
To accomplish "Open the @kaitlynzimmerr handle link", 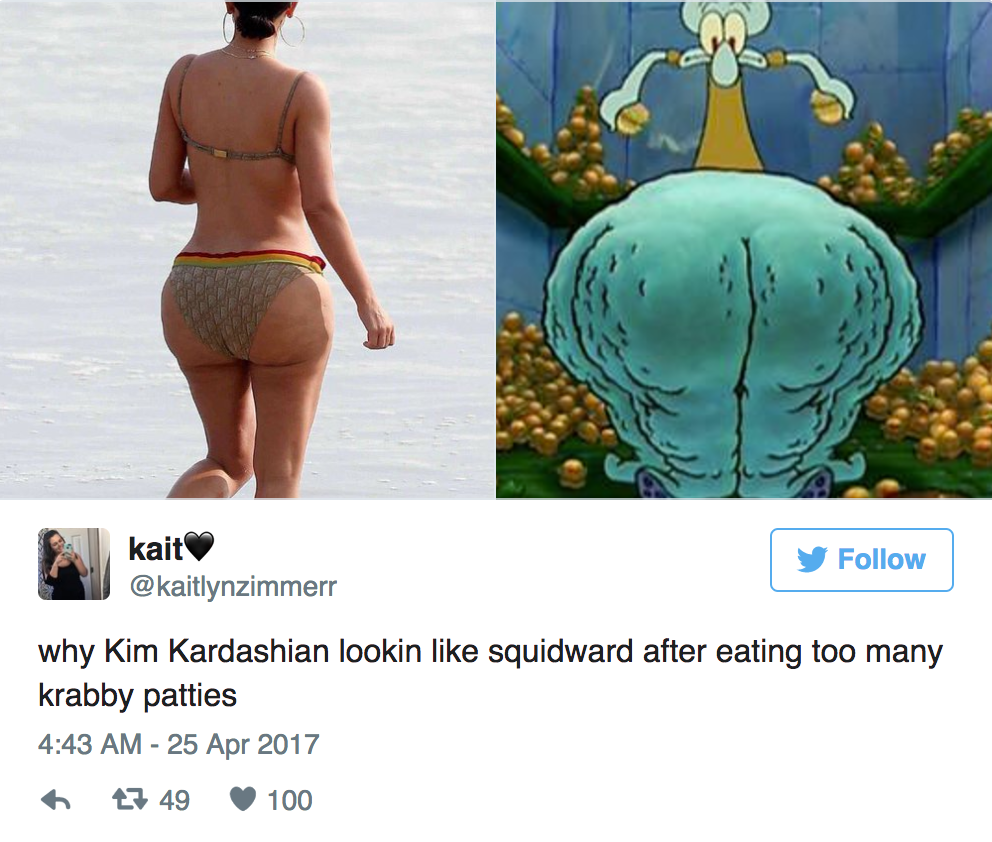I will coord(233,587).
